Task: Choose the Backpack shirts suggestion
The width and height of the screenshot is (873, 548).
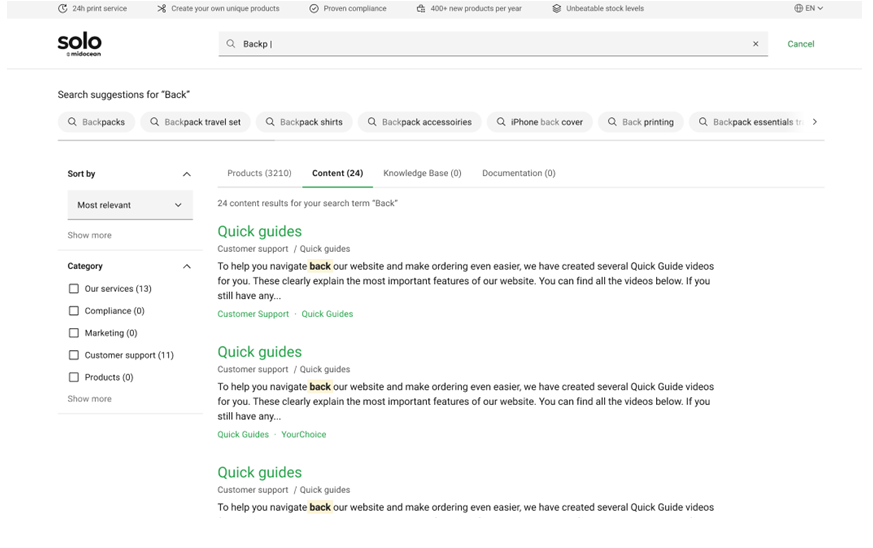Action: pyautogui.click(x=304, y=122)
